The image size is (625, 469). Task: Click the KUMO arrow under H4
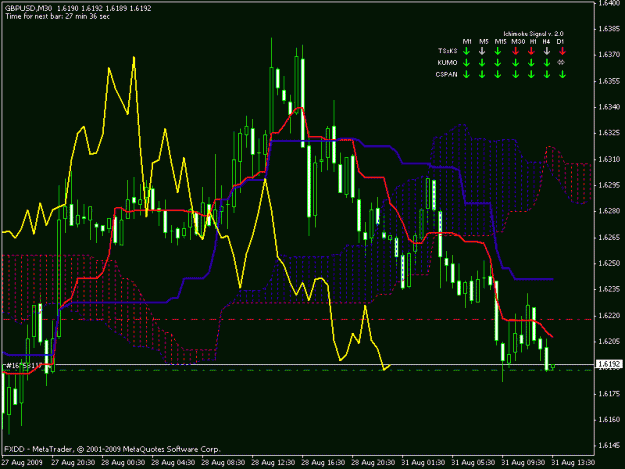pos(546,63)
